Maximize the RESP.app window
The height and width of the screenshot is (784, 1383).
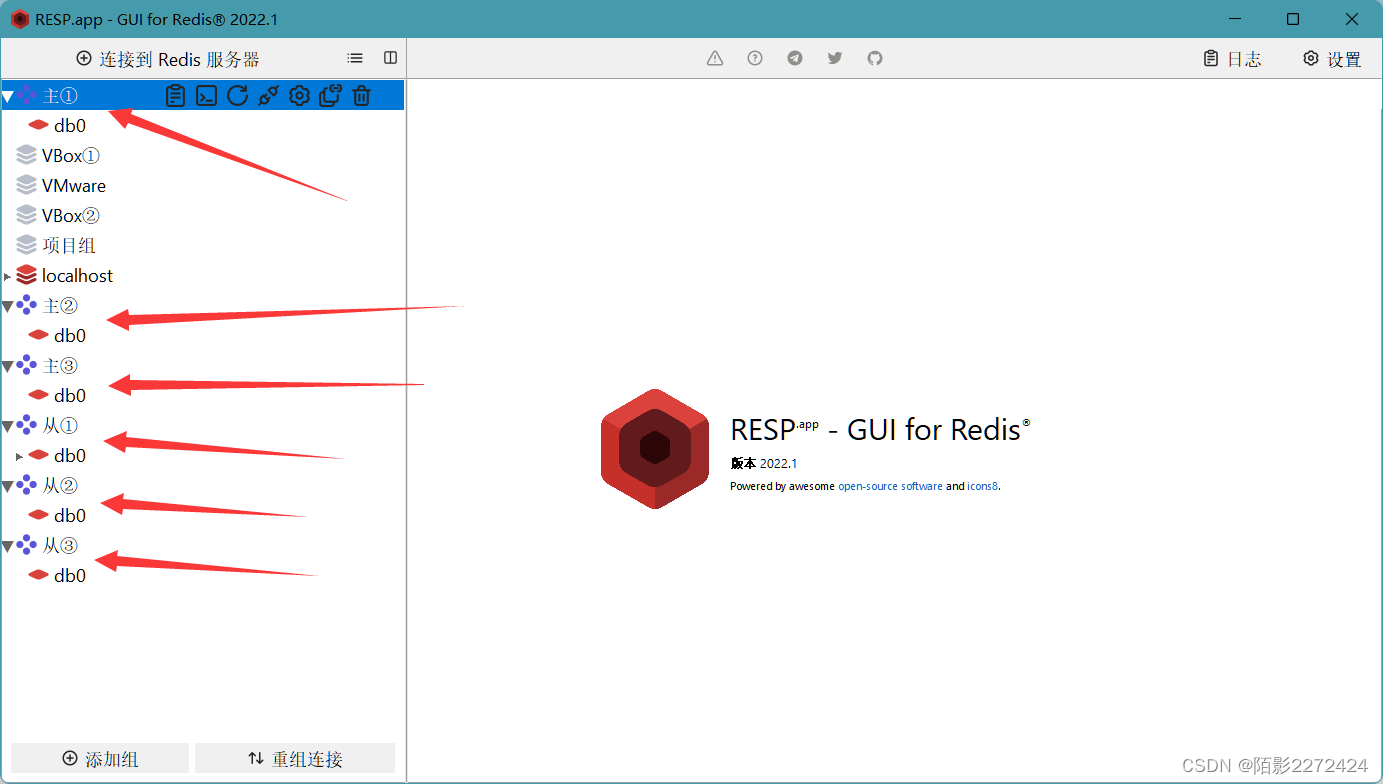point(1293,19)
